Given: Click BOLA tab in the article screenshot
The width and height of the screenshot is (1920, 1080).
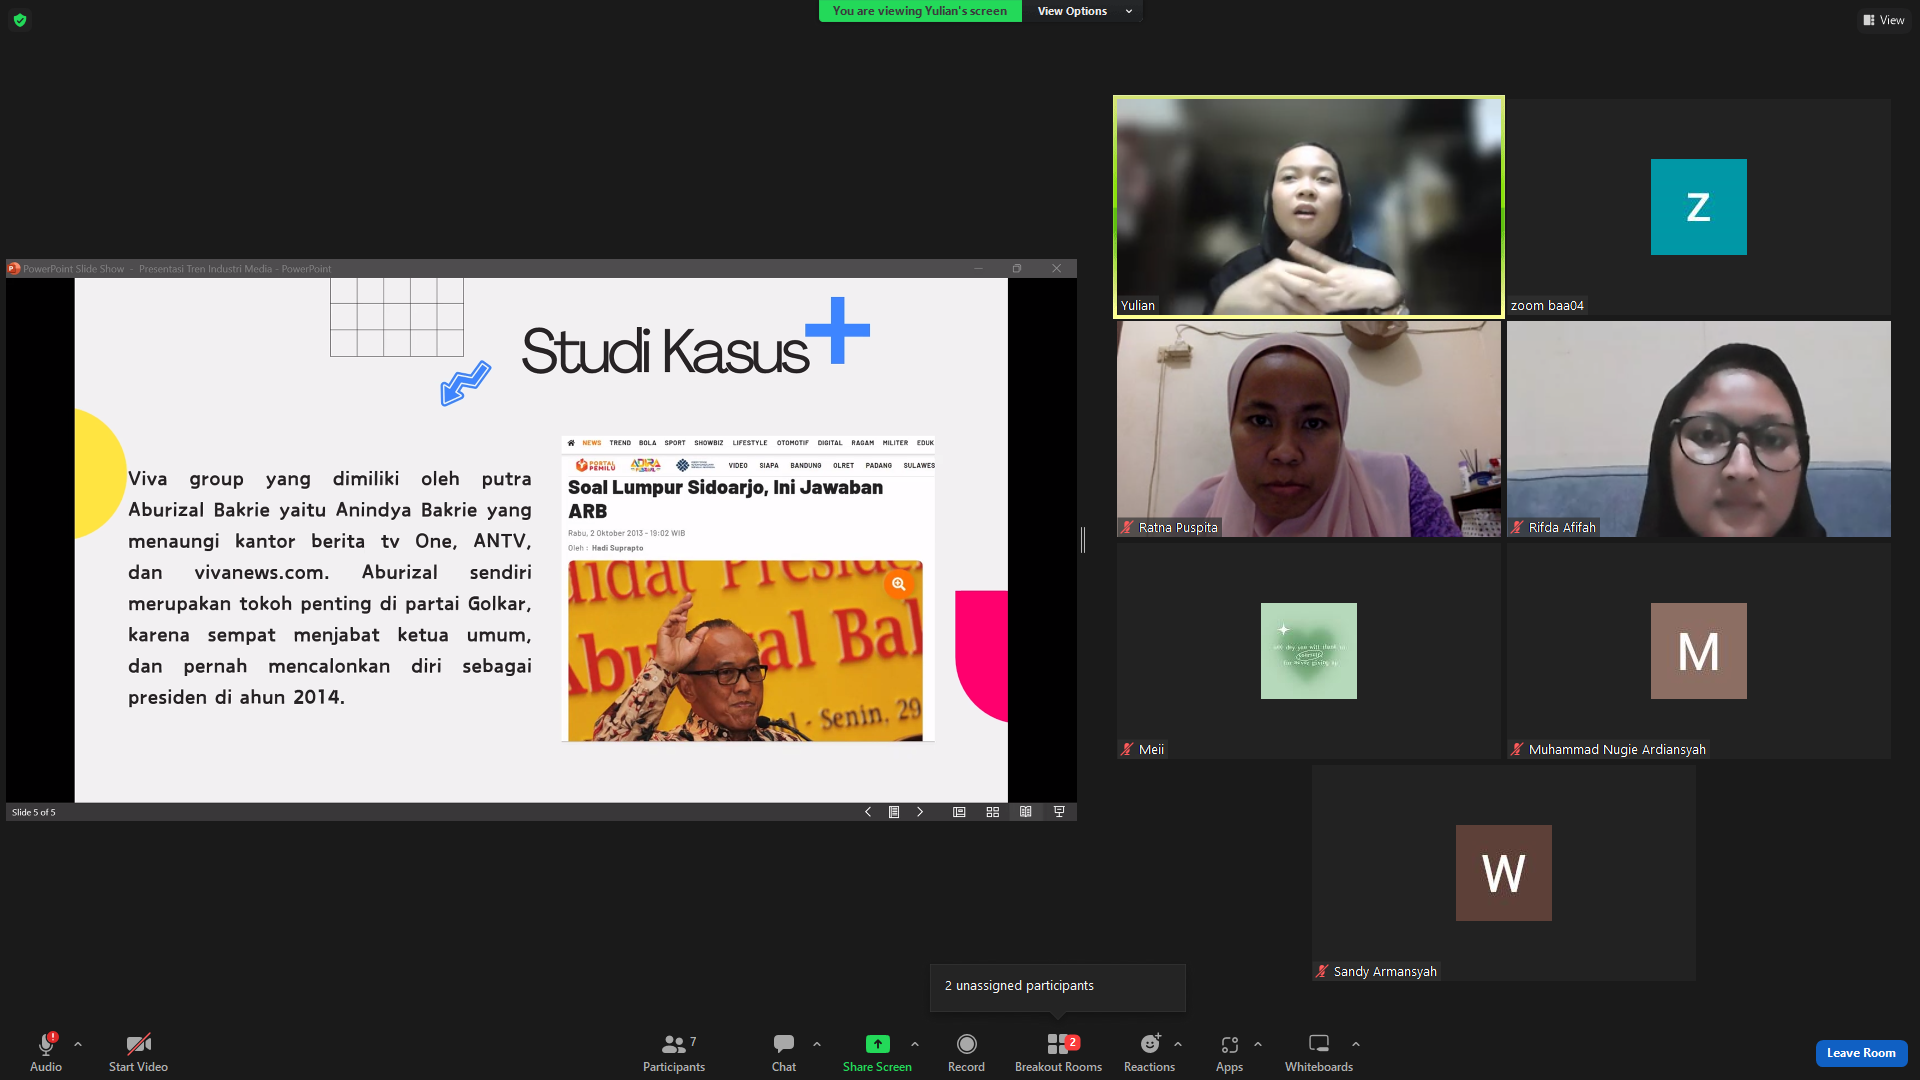Looking at the screenshot, I should click(648, 443).
